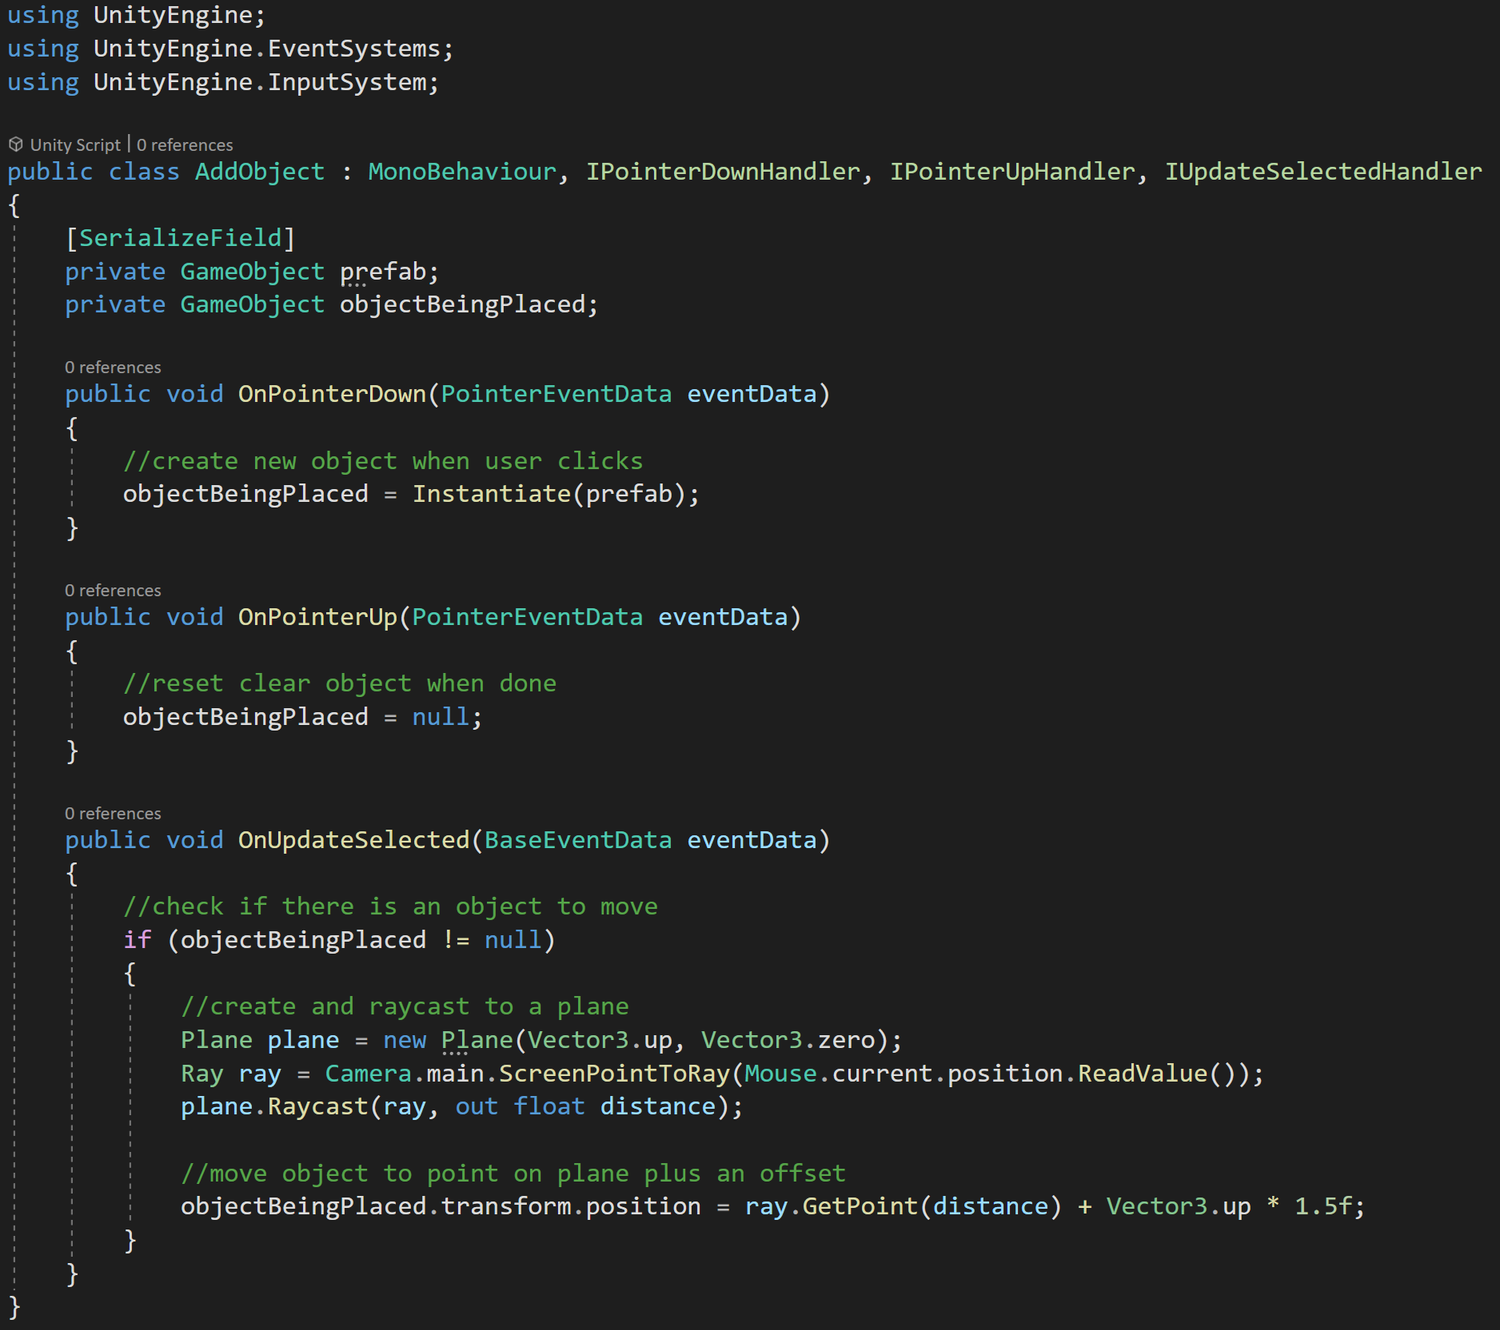Click the Instantiate(prefab) call
Screen dimensions: 1500x1330
(553, 493)
